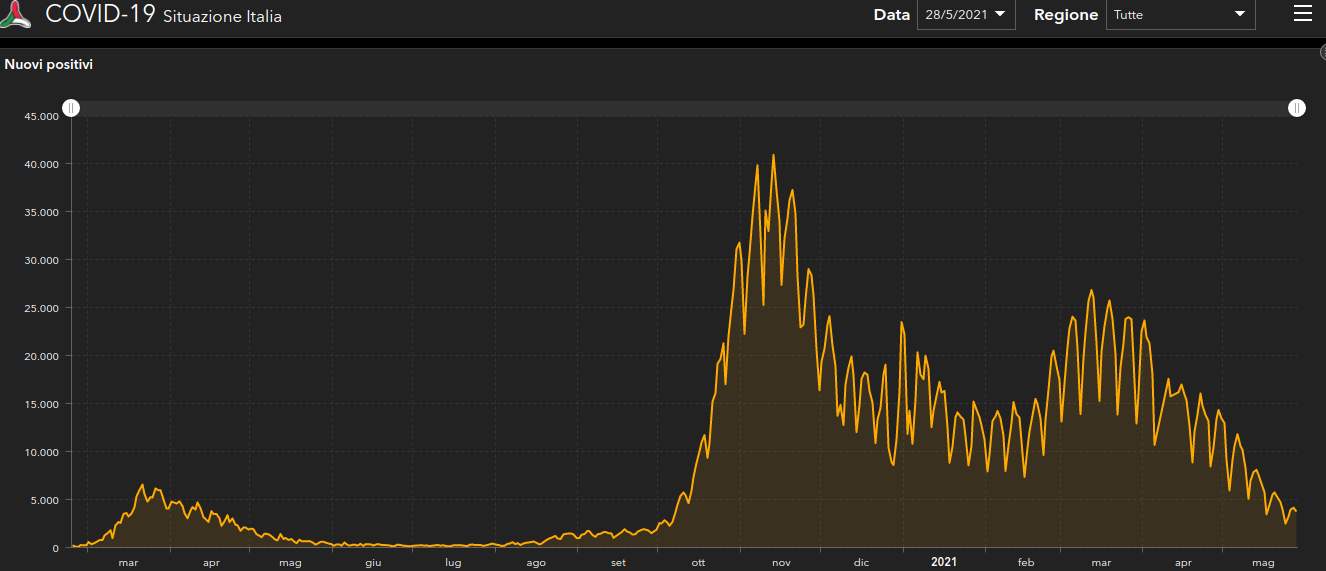The image size is (1326, 571).
Task: Click the March 2021 peak on the chart
Action: click(x=1091, y=291)
